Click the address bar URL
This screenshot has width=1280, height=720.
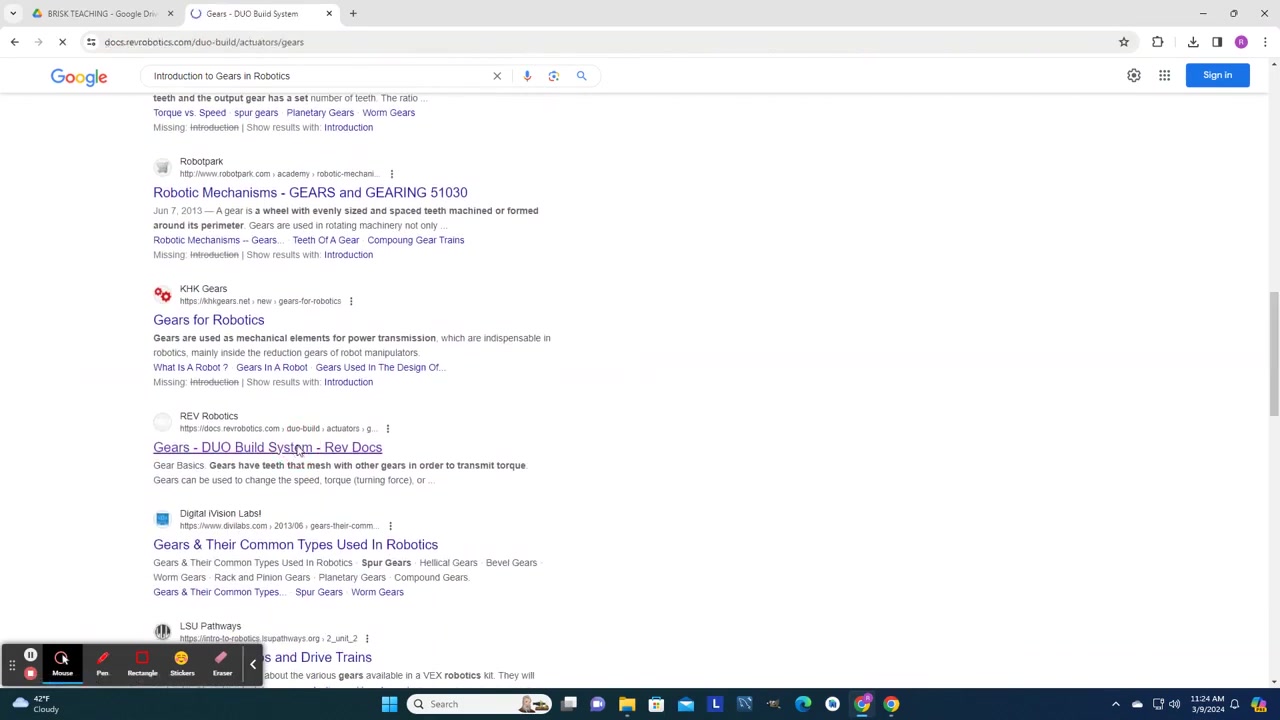click(x=204, y=42)
